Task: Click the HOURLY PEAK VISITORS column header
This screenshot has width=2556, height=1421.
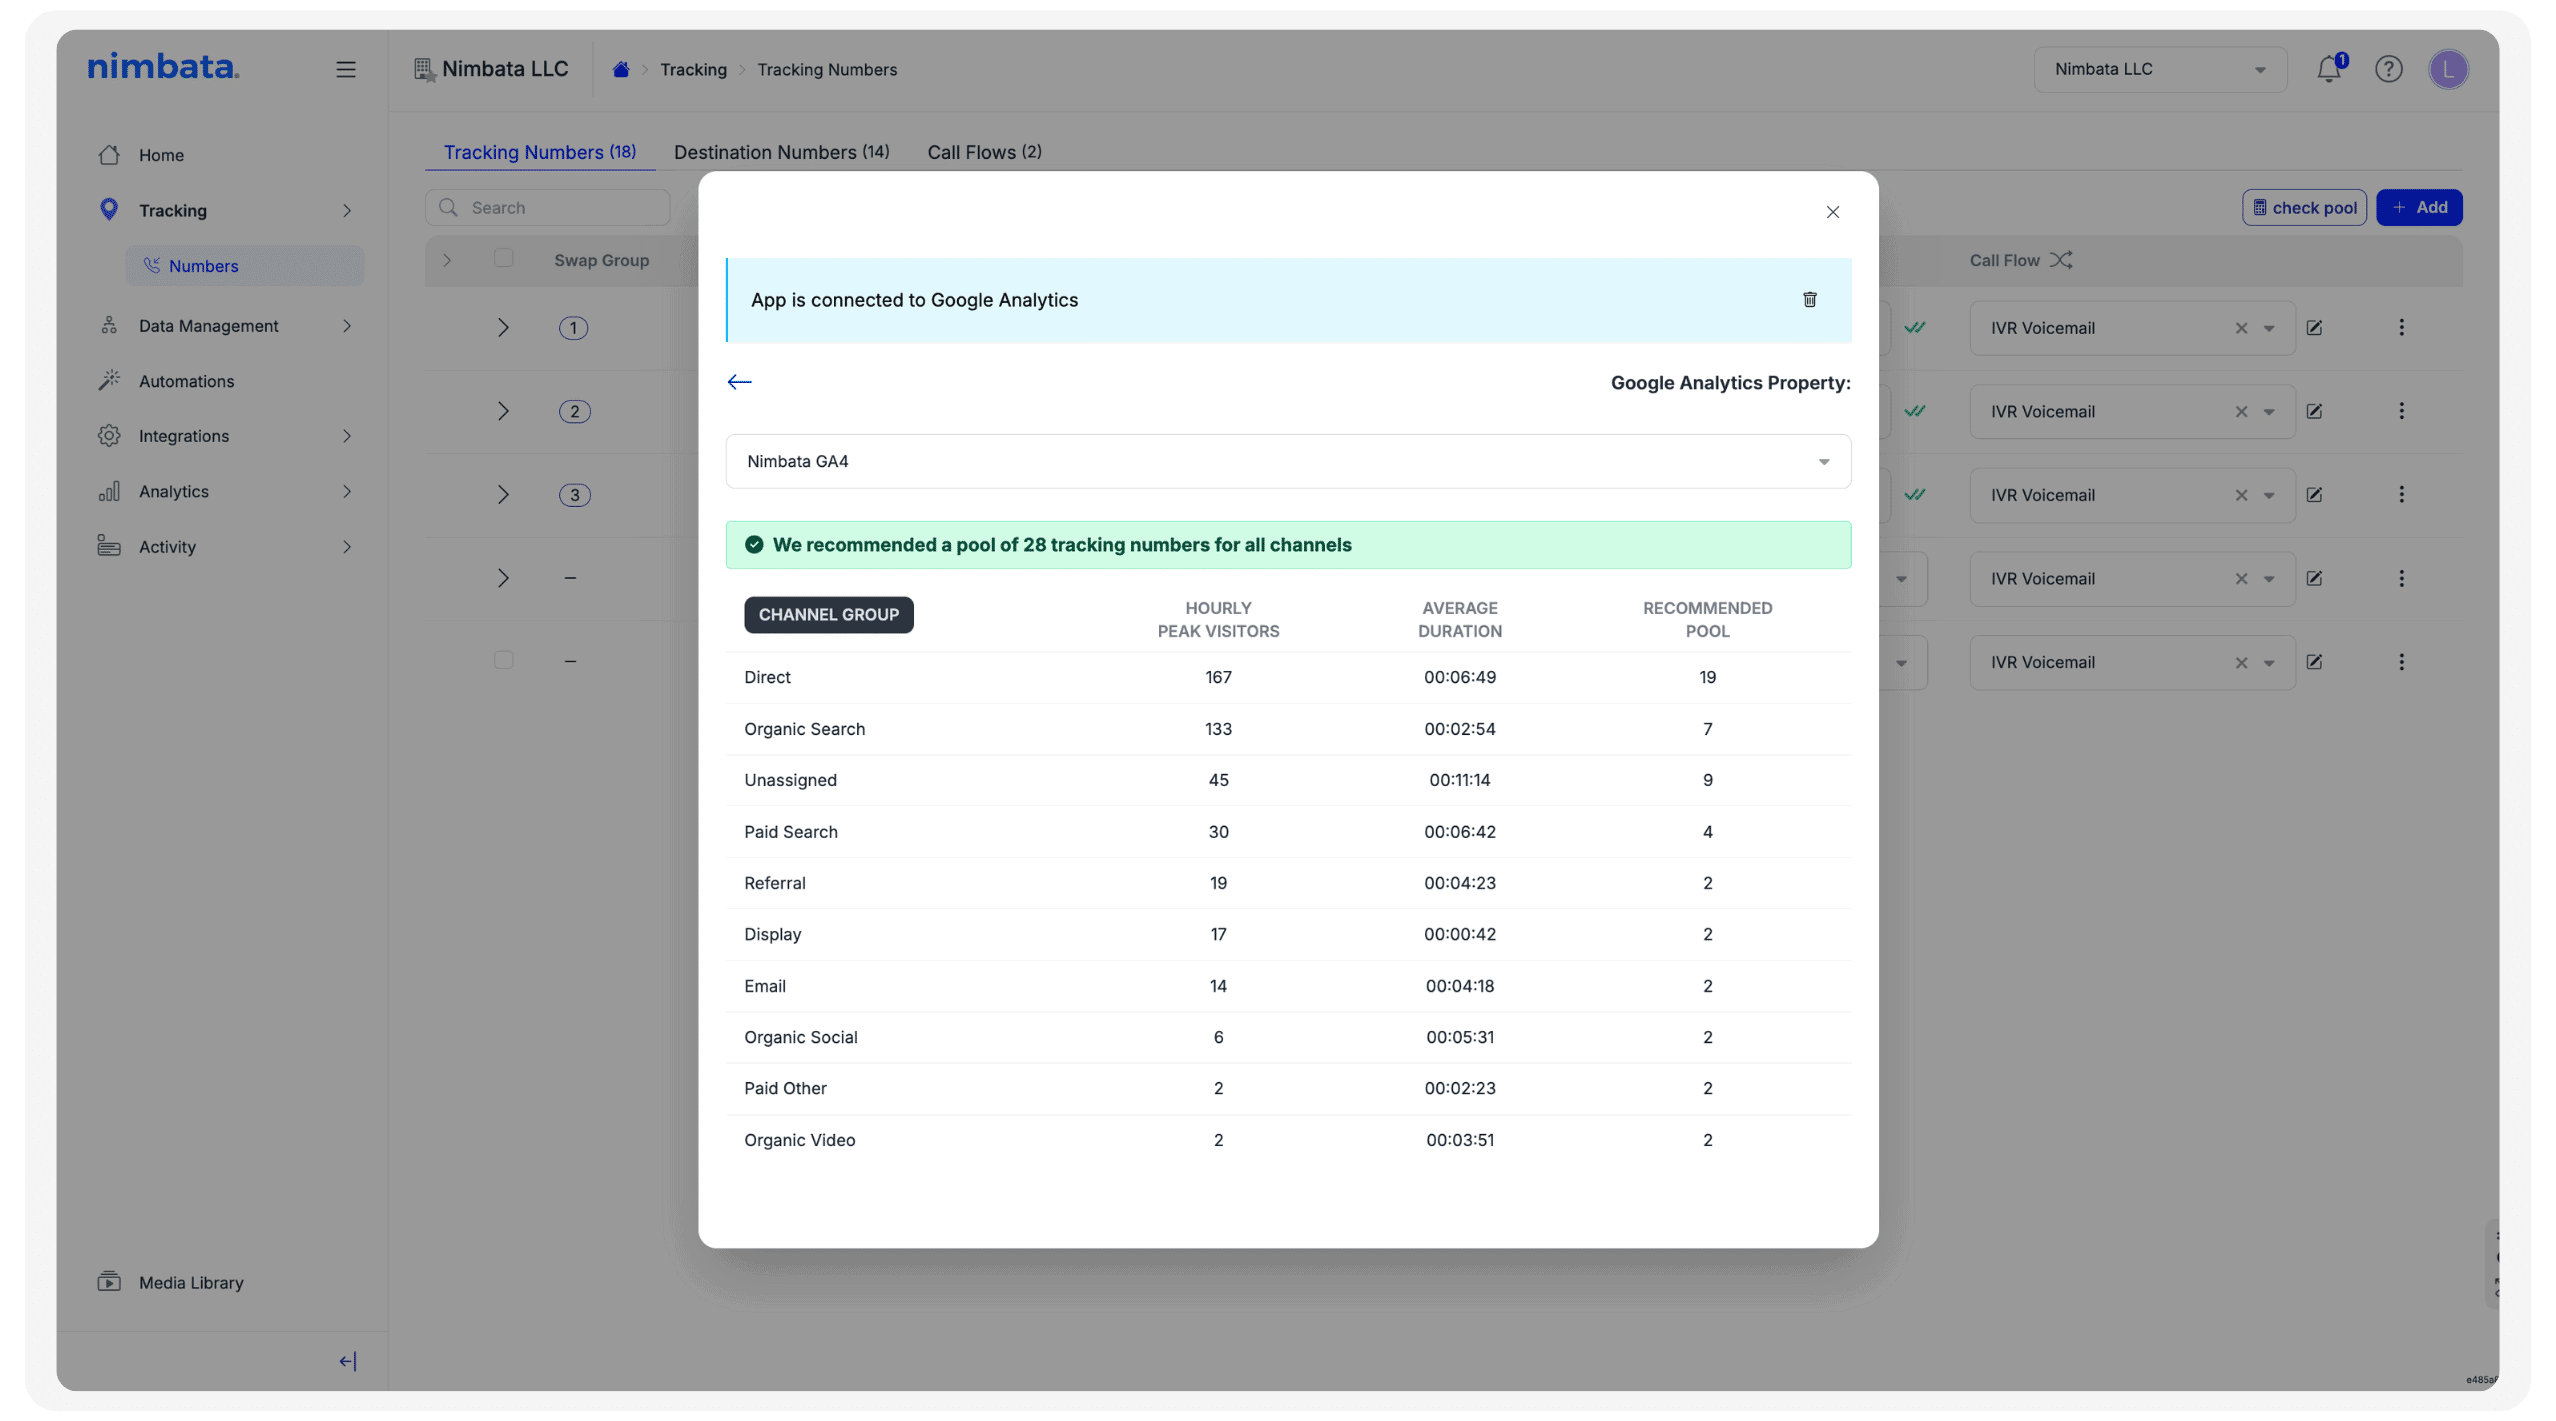Action: coord(1218,620)
